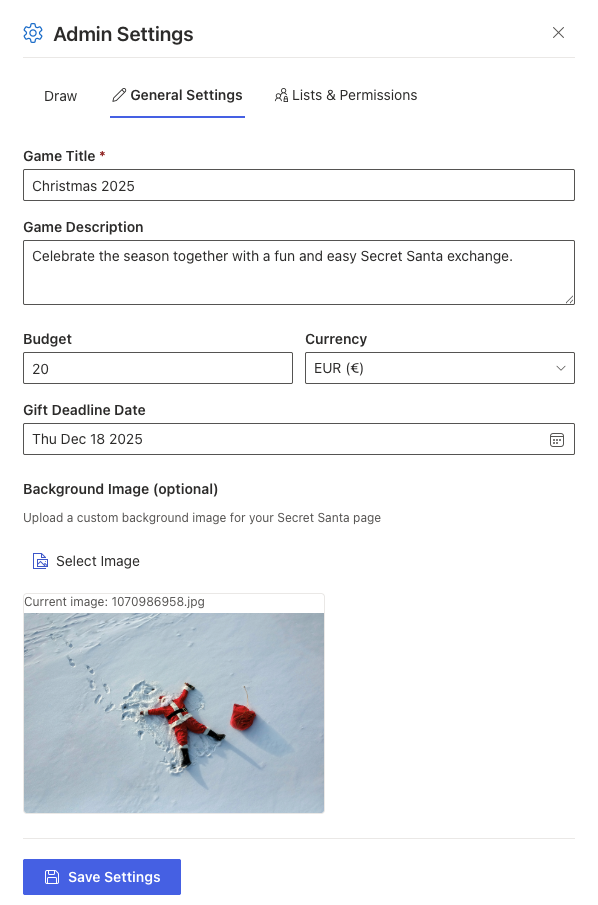Image resolution: width=598 pixels, height=905 pixels.
Task: Click the people icon on Lists & Permissions tab
Action: tap(282, 95)
